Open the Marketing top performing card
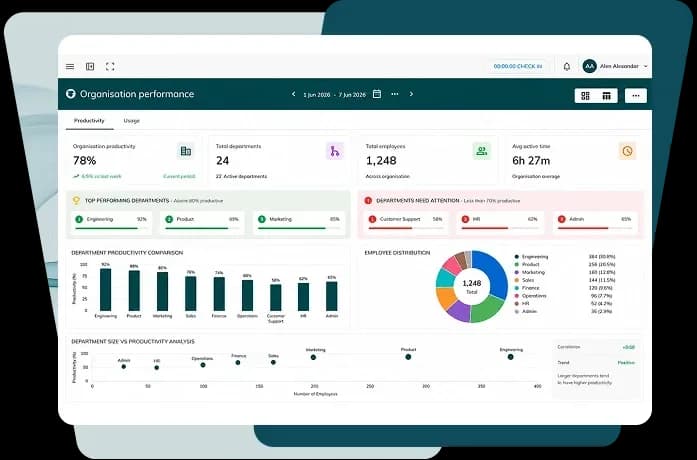This screenshot has height=460, width=697. tap(299, 223)
